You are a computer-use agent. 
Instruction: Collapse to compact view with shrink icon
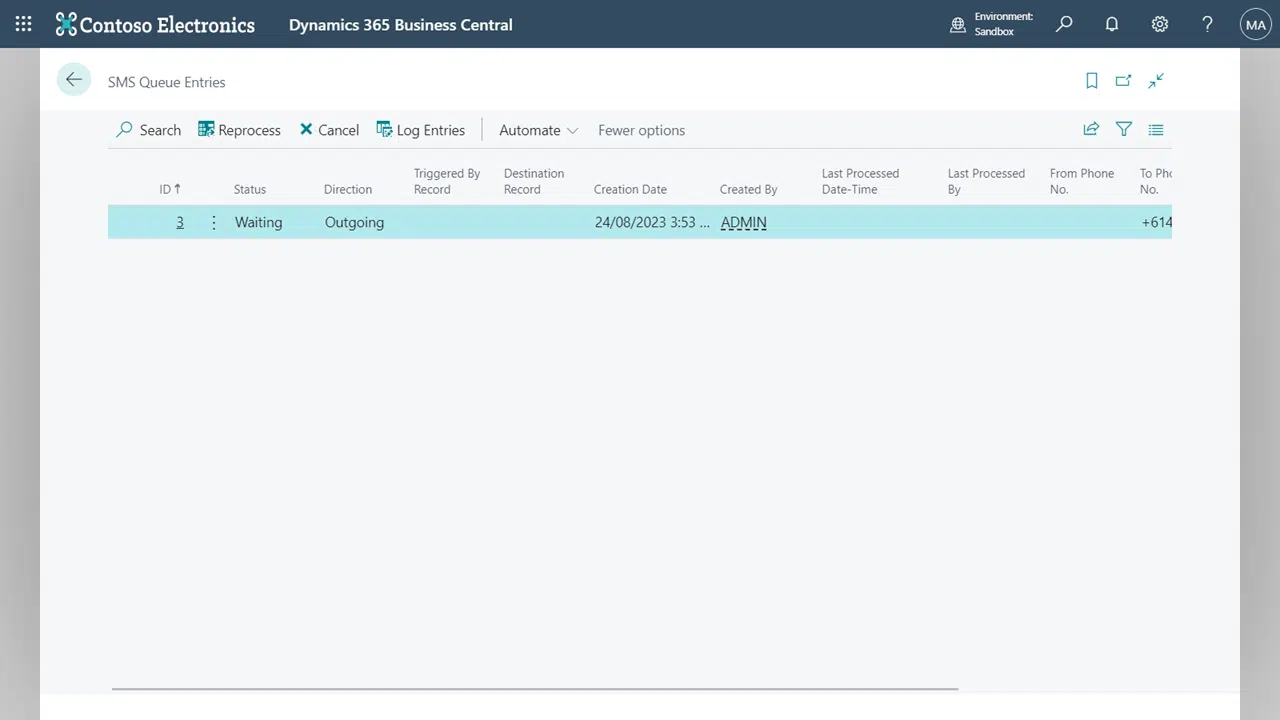pyautogui.click(x=1156, y=81)
